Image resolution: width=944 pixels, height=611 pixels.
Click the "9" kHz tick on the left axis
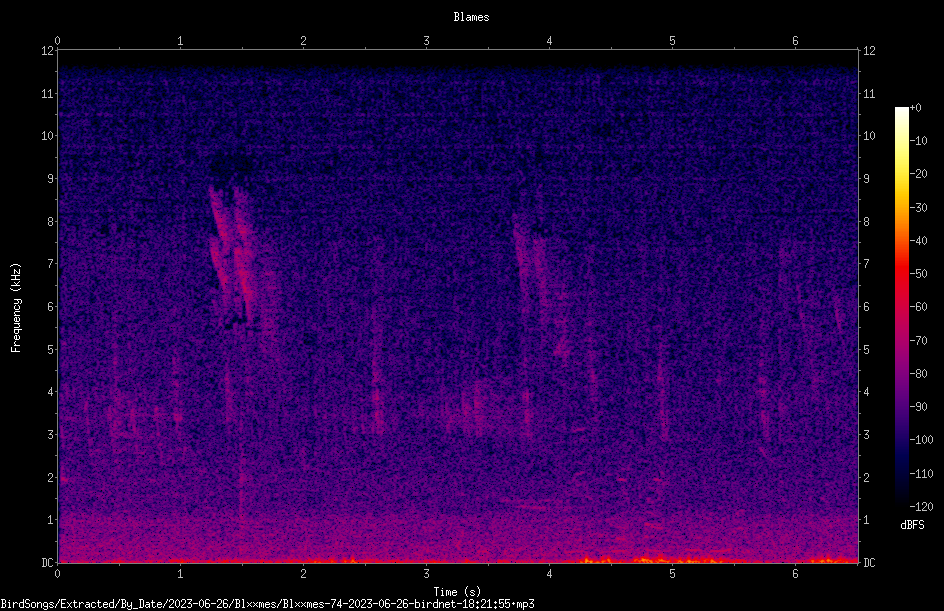50,179
